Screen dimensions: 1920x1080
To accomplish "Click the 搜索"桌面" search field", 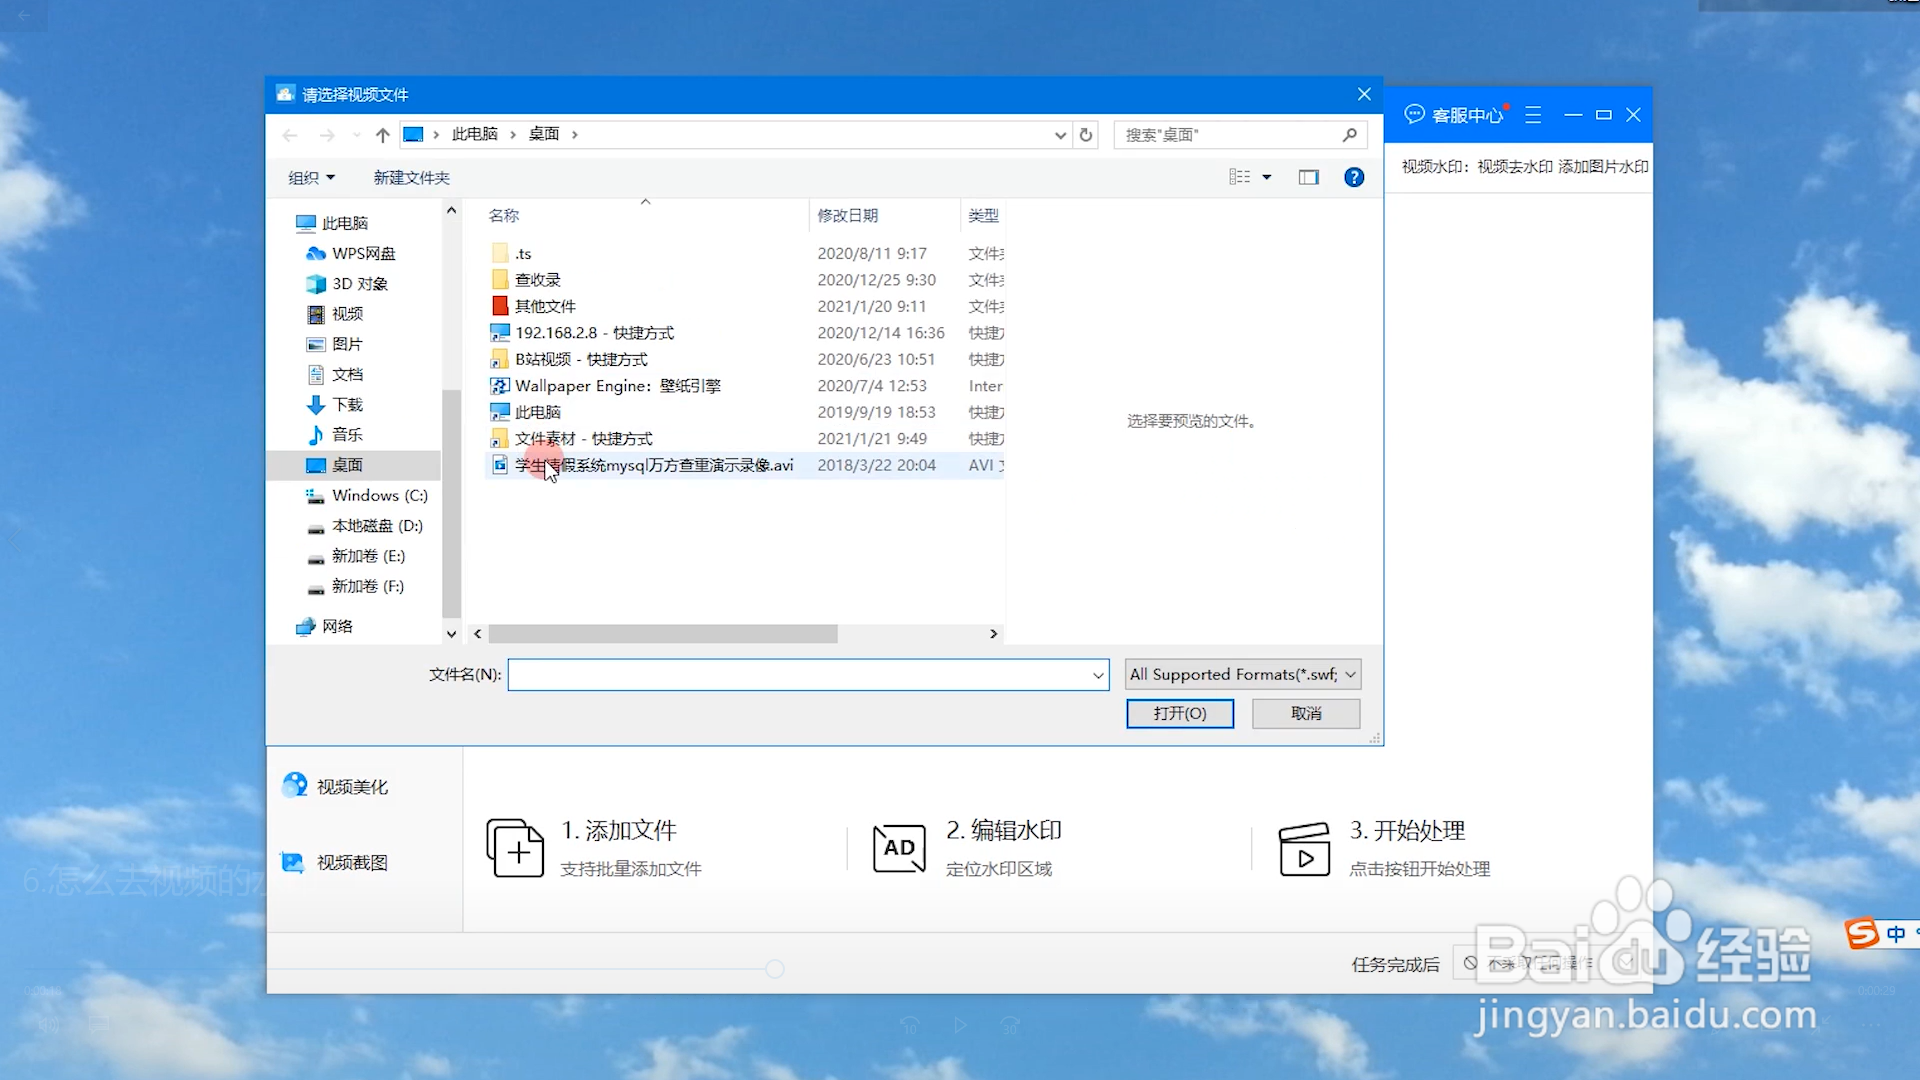I will pos(1230,134).
